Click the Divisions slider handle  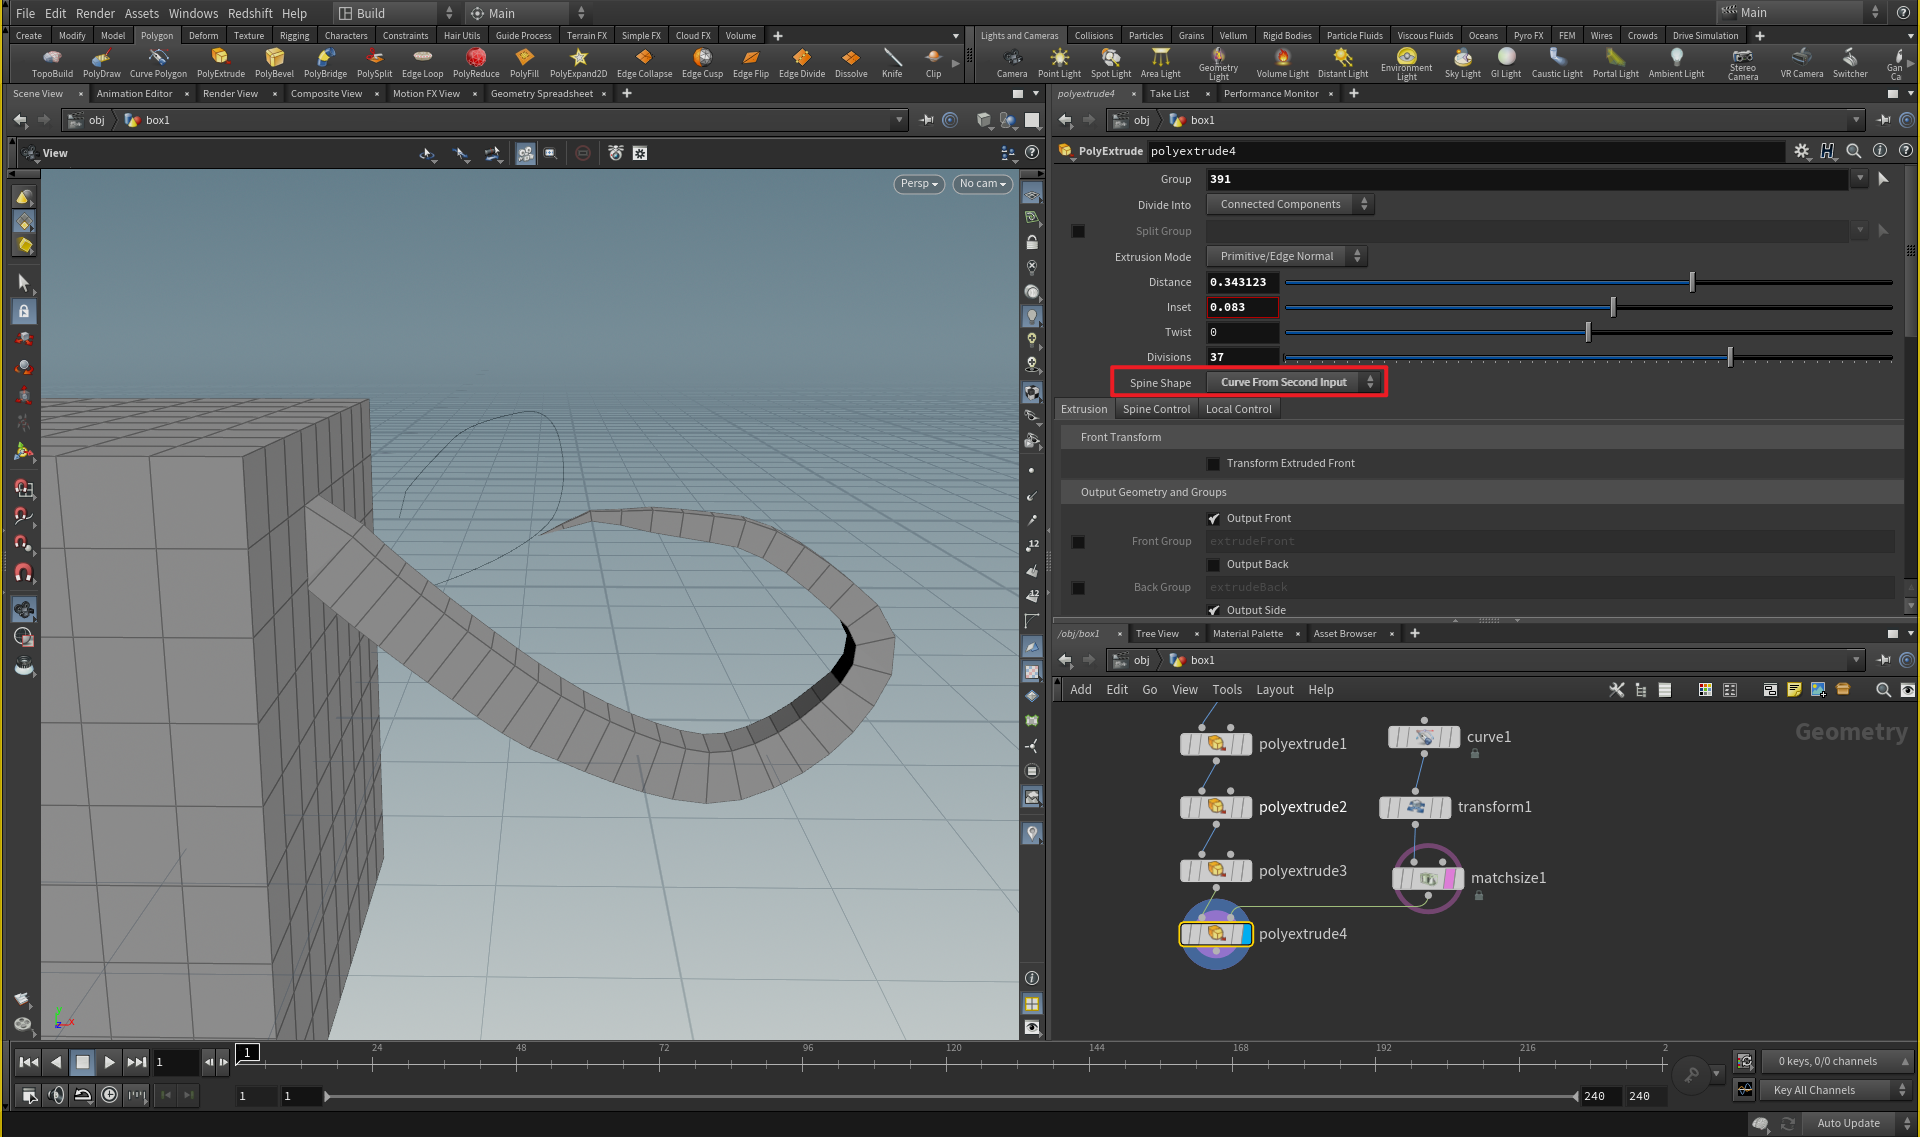1729,357
